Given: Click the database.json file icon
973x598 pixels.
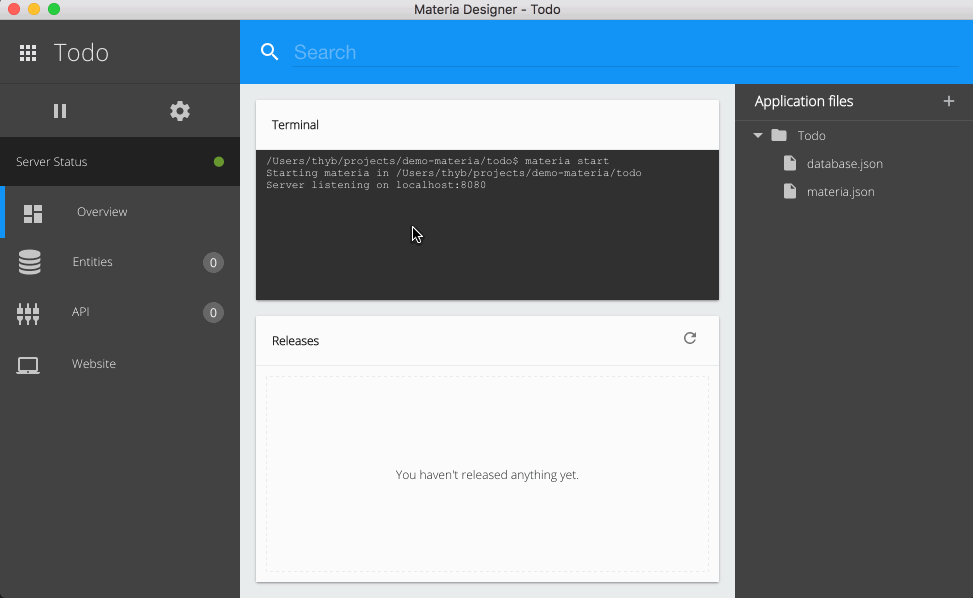Looking at the screenshot, I should point(790,163).
